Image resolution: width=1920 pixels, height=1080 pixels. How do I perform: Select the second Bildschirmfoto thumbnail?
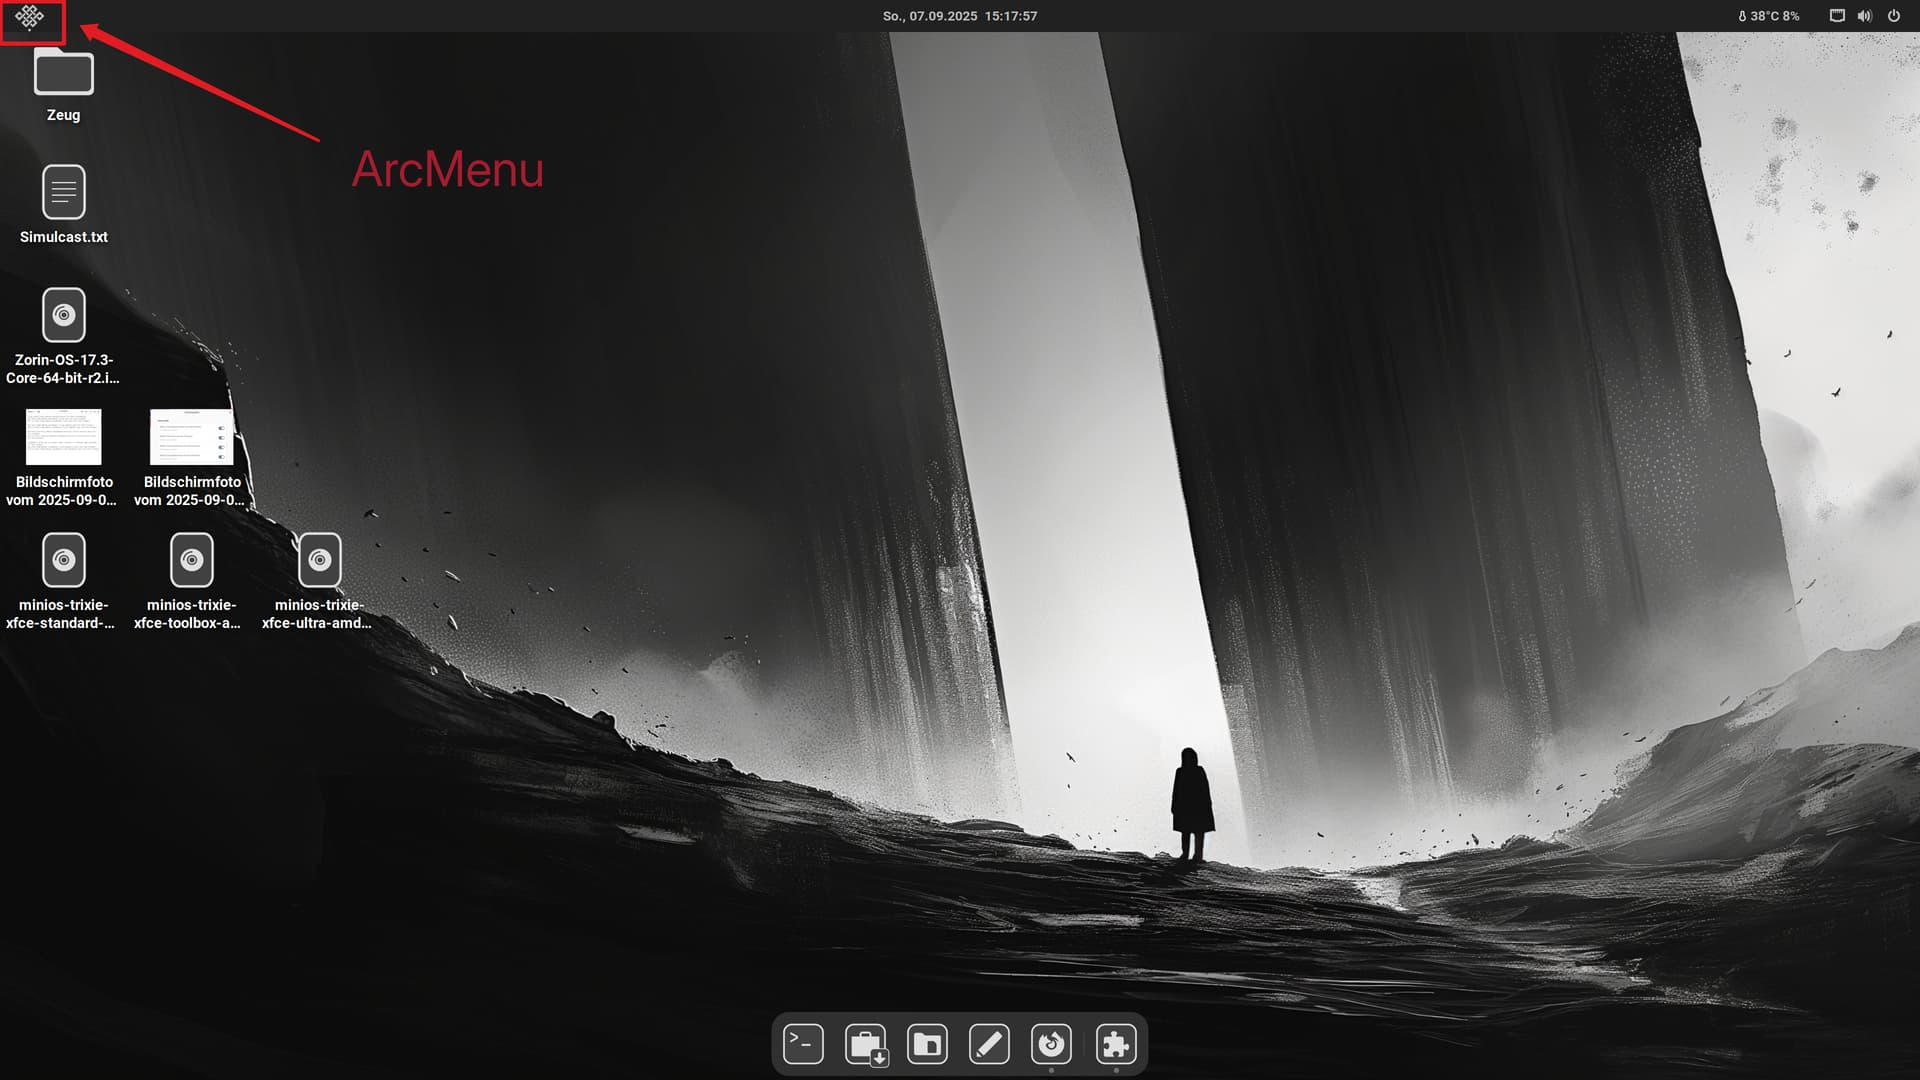(191, 437)
